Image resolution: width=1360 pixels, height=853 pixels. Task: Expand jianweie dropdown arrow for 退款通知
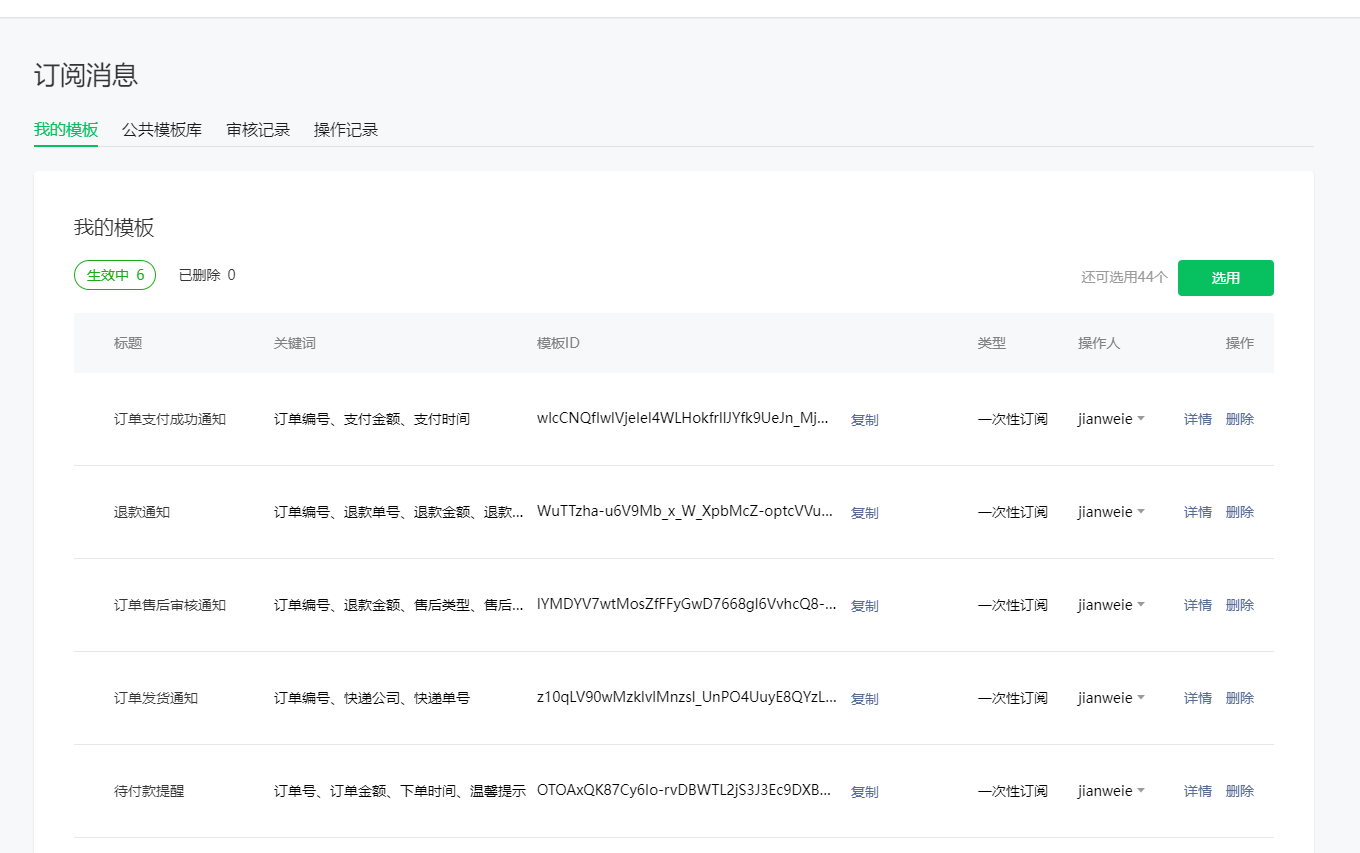point(1141,513)
